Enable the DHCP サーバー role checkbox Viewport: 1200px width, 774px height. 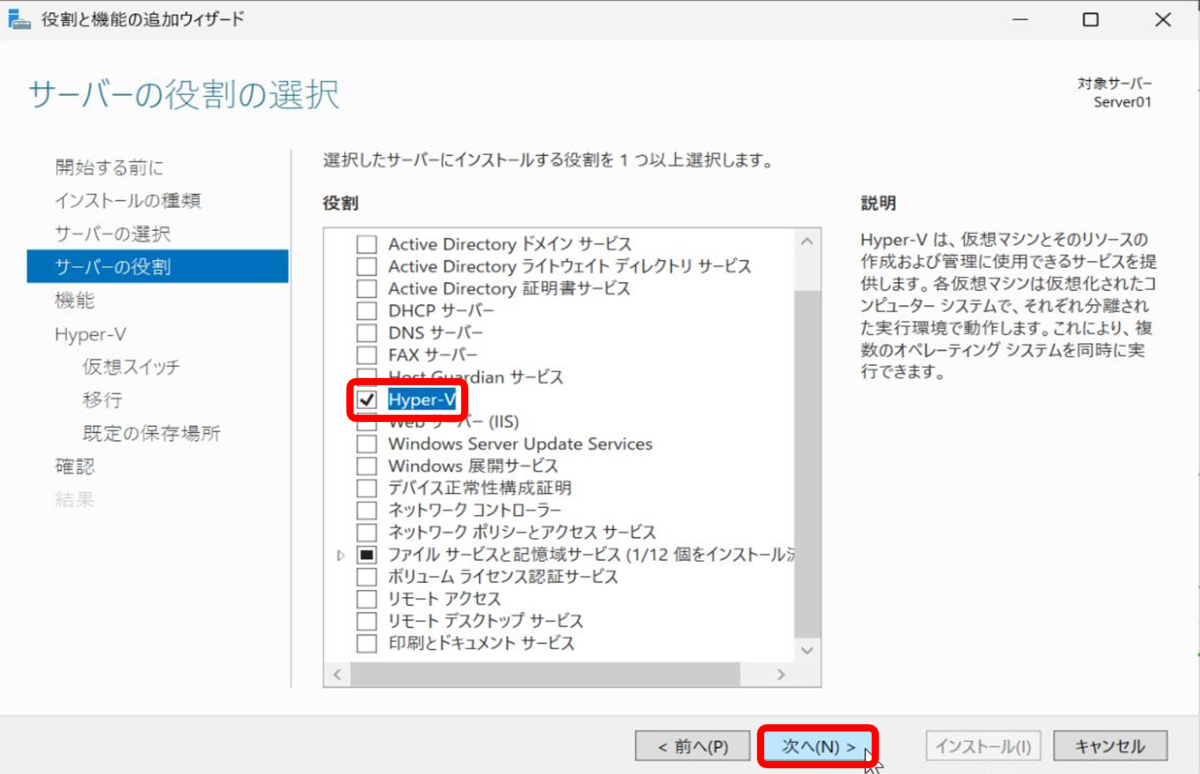tap(367, 310)
